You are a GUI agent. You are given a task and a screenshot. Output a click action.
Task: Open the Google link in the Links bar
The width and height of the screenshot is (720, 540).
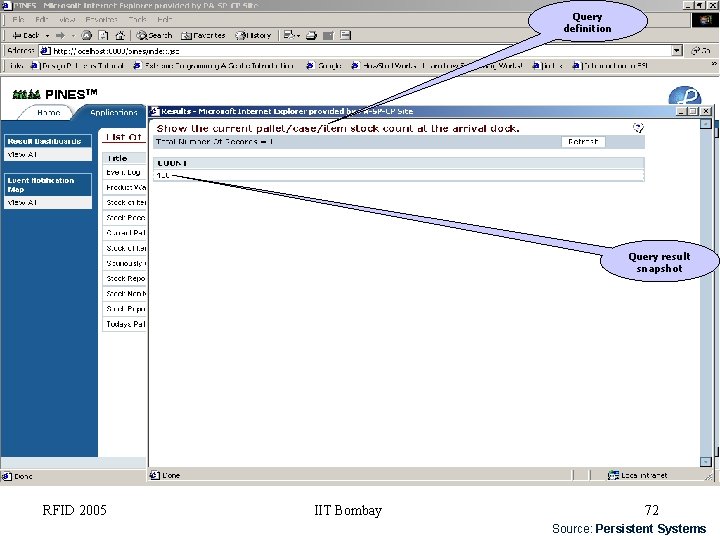click(324, 66)
